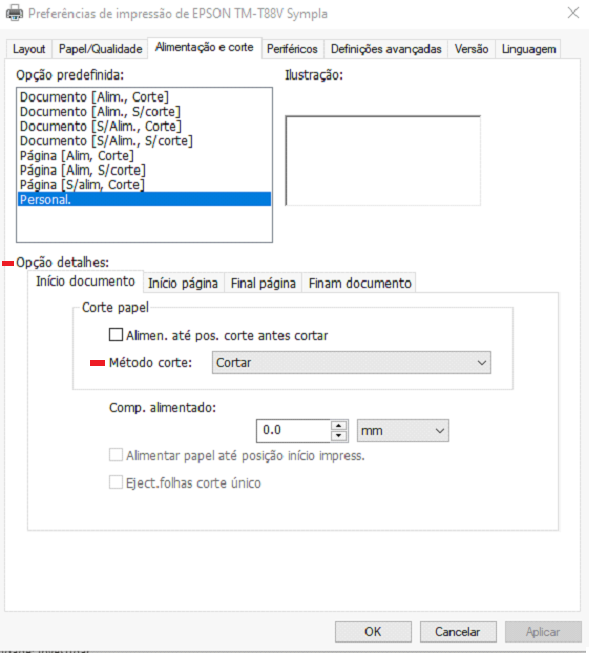Pick Página [Alim, Corte] preset

tap(144, 155)
